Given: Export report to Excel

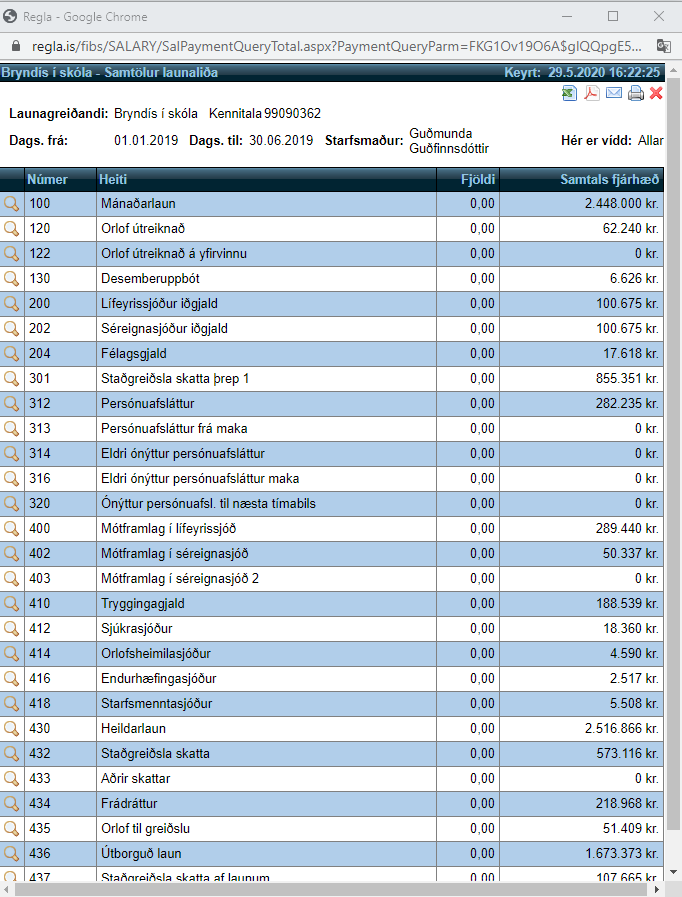Looking at the screenshot, I should (x=569, y=93).
